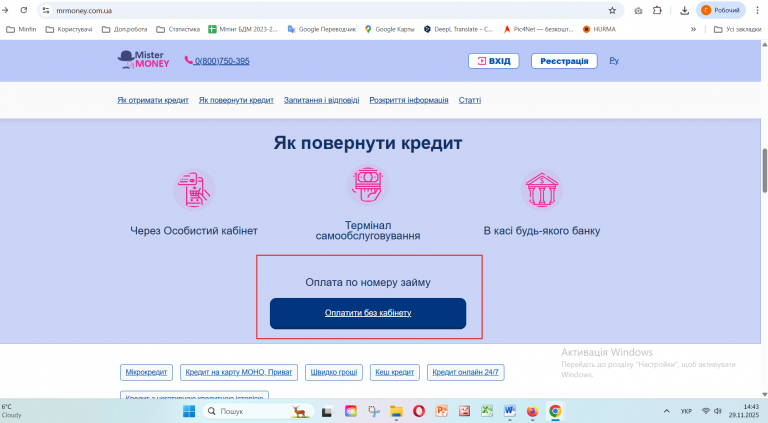Go to Запитання і відповіді
The height and width of the screenshot is (423, 768).
[321, 100]
